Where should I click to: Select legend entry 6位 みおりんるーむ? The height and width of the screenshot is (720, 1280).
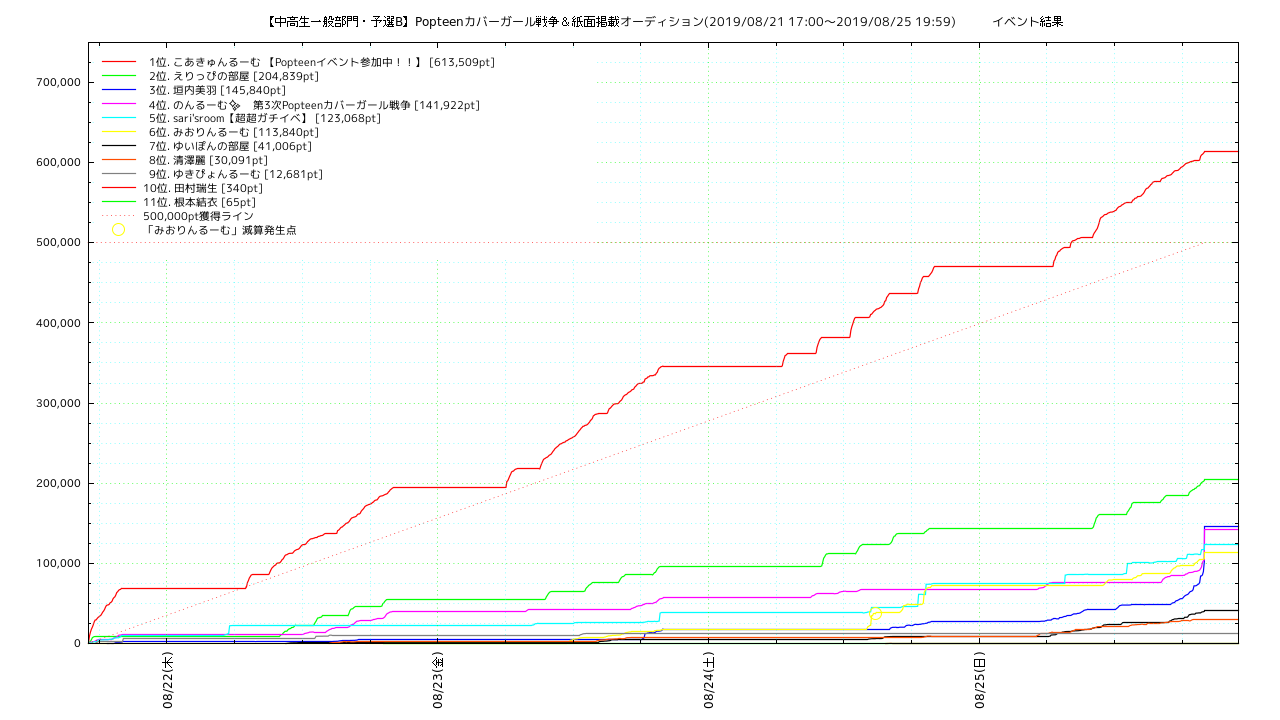click(x=233, y=132)
